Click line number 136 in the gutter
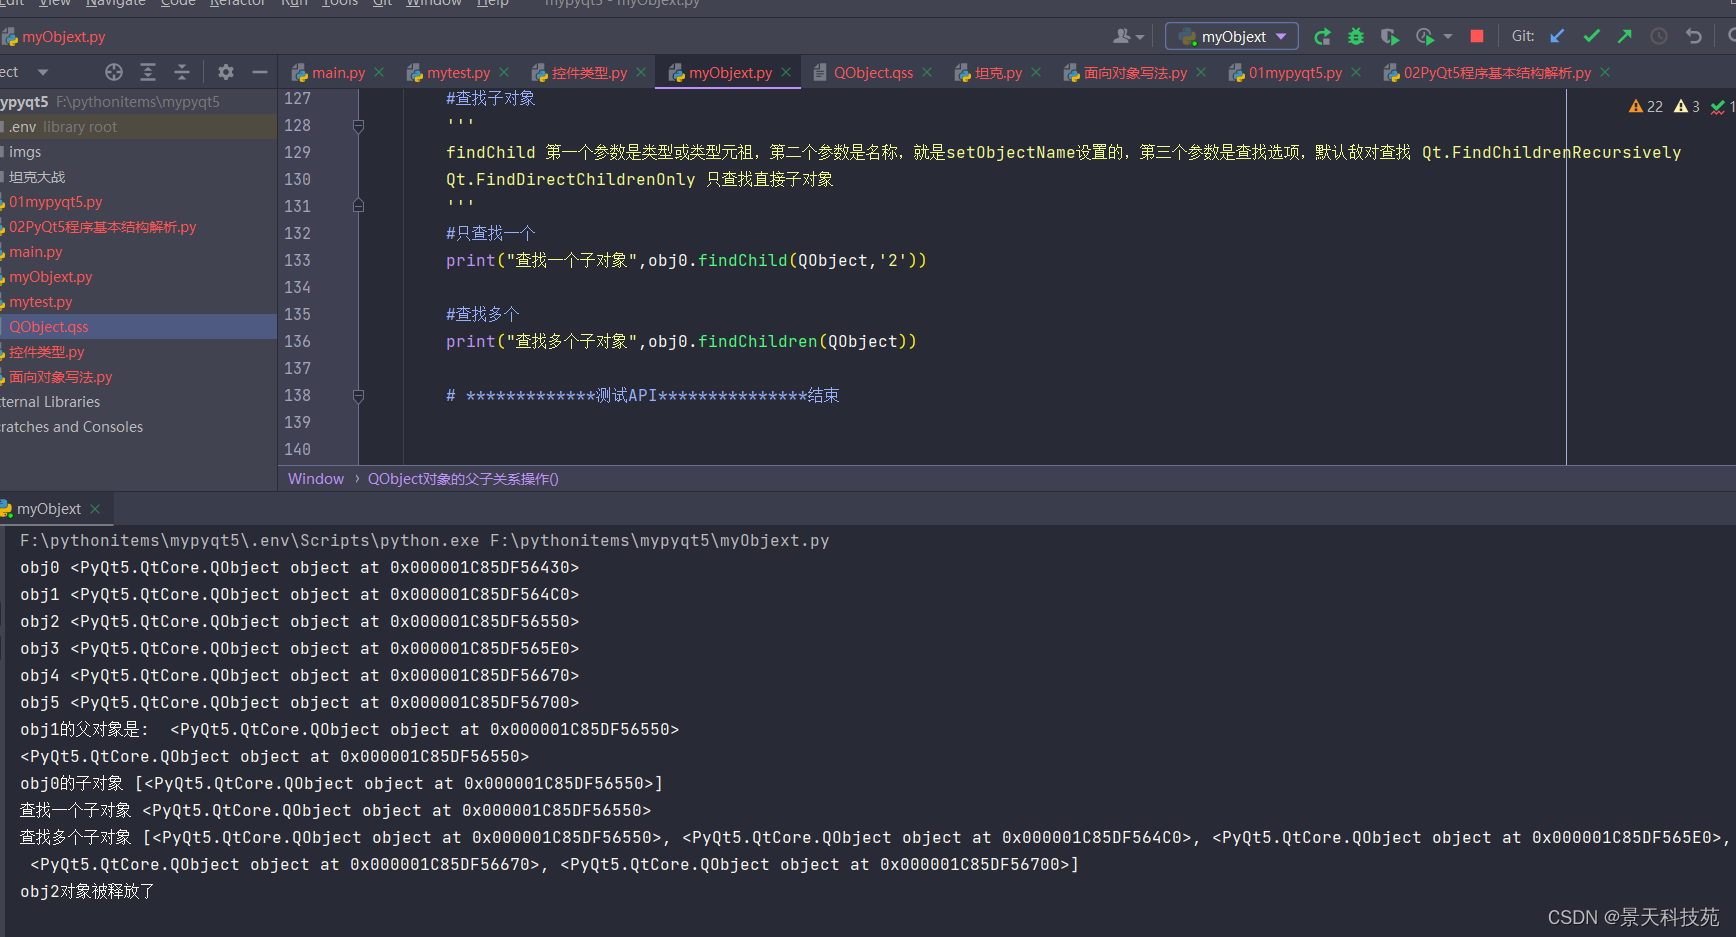The image size is (1736, 937). coord(297,341)
